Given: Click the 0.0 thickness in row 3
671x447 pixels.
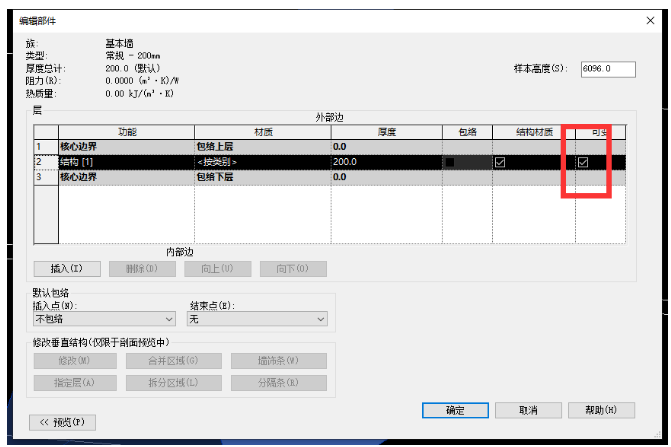Looking at the screenshot, I should click(x=386, y=177).
